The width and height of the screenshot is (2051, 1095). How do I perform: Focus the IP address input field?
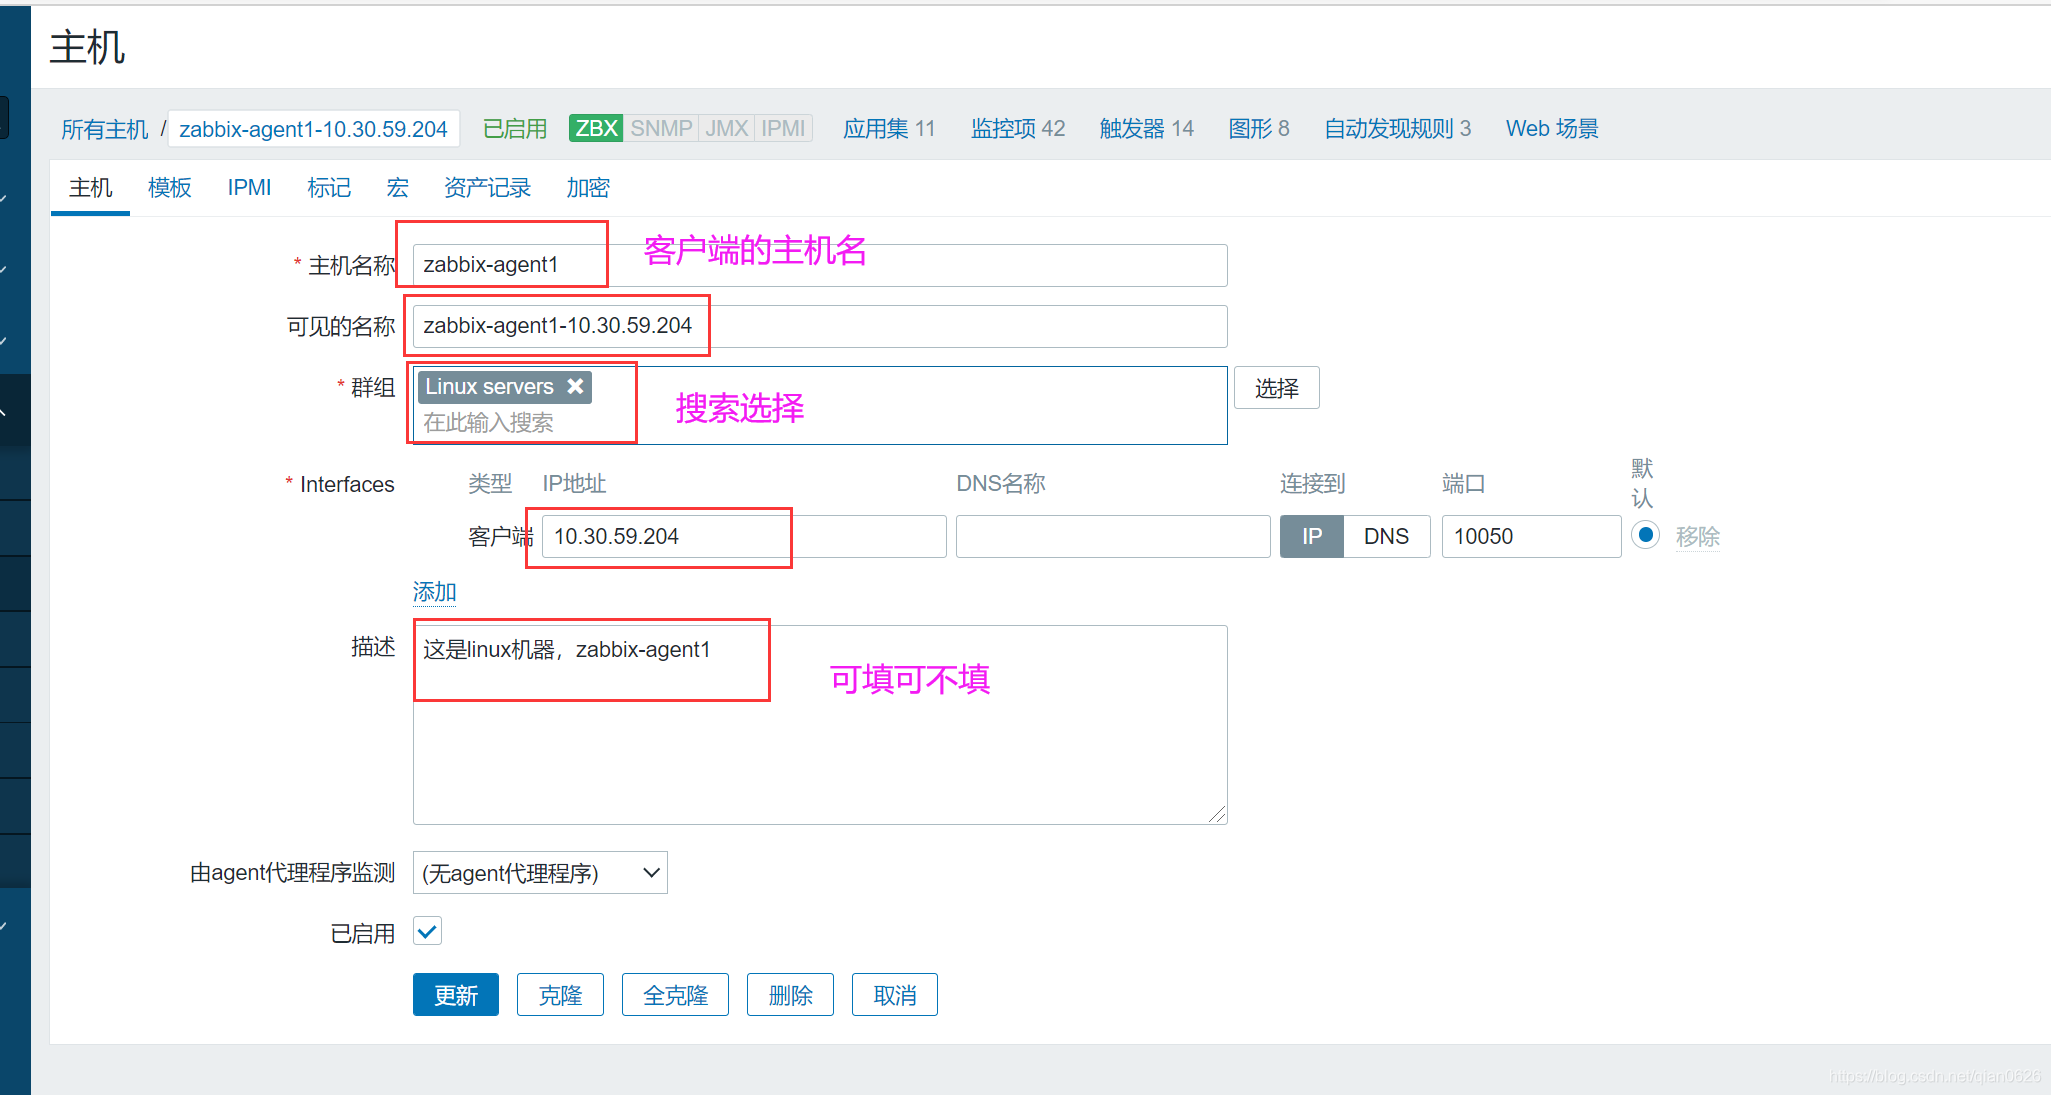(744, 536)
